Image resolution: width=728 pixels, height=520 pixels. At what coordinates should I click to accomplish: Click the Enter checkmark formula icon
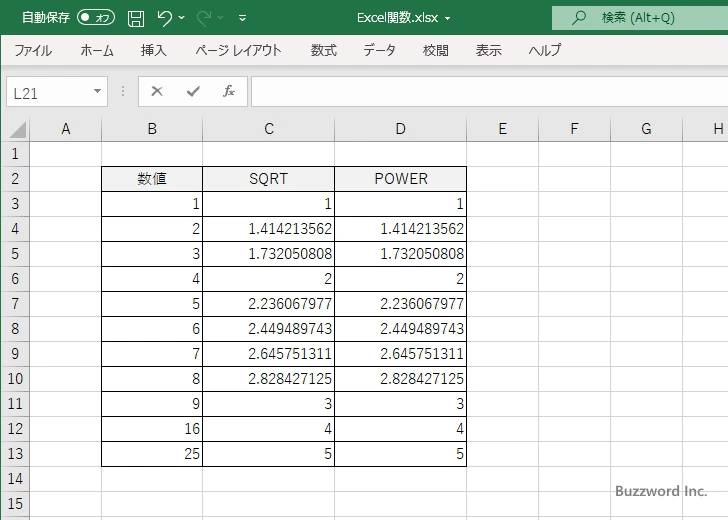pos(193,91)
